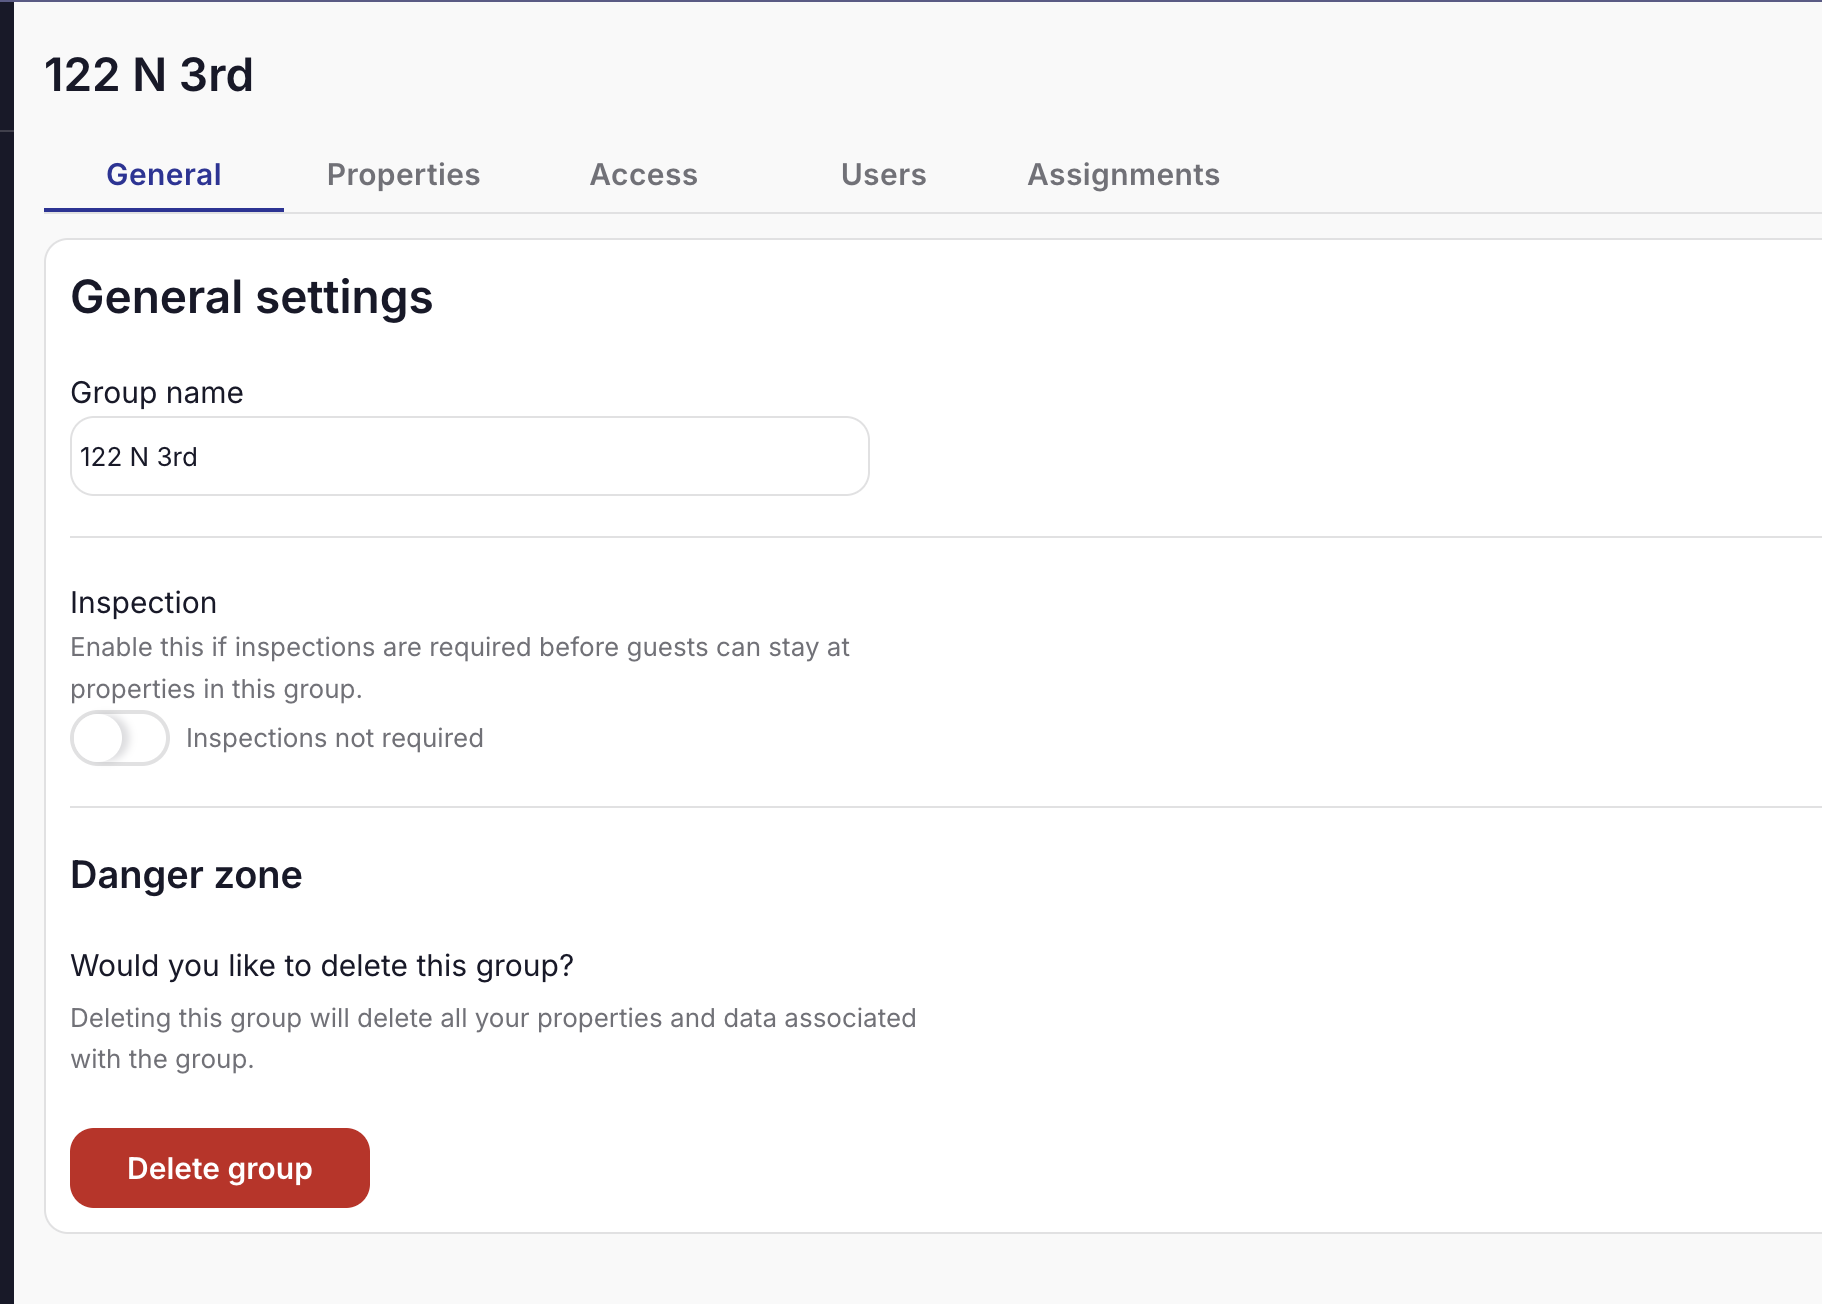Return to the General tab
The image size is (1822, 1304).
(163, 174)
